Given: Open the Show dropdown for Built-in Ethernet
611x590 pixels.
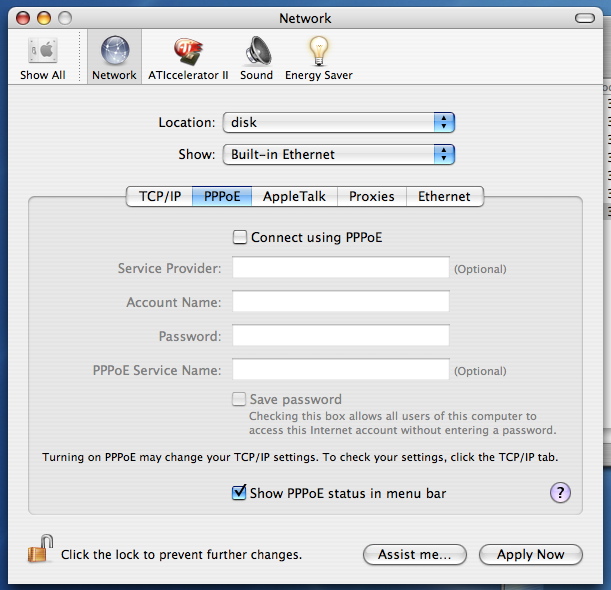Looking at the screenshot, I should click(x=339, y=154).
